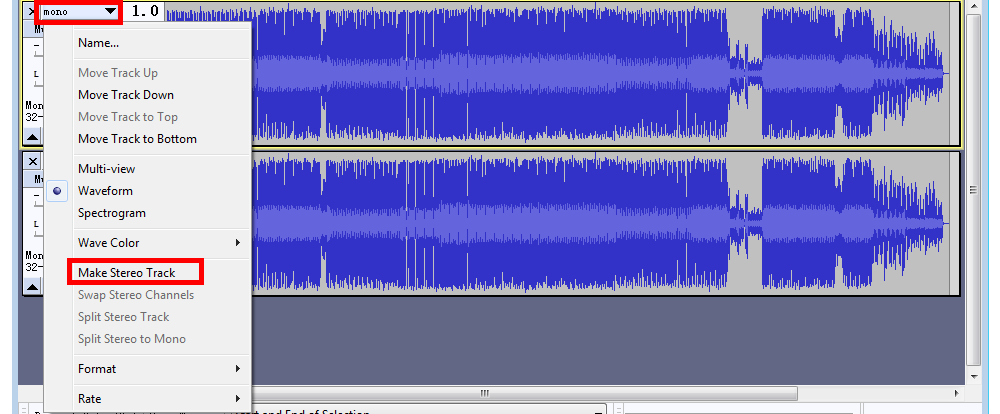Image resolution: width=1000 pixels, height=414 pixels.
Task: Collapse the second track with its arrow button
Action: pos(33,286)
